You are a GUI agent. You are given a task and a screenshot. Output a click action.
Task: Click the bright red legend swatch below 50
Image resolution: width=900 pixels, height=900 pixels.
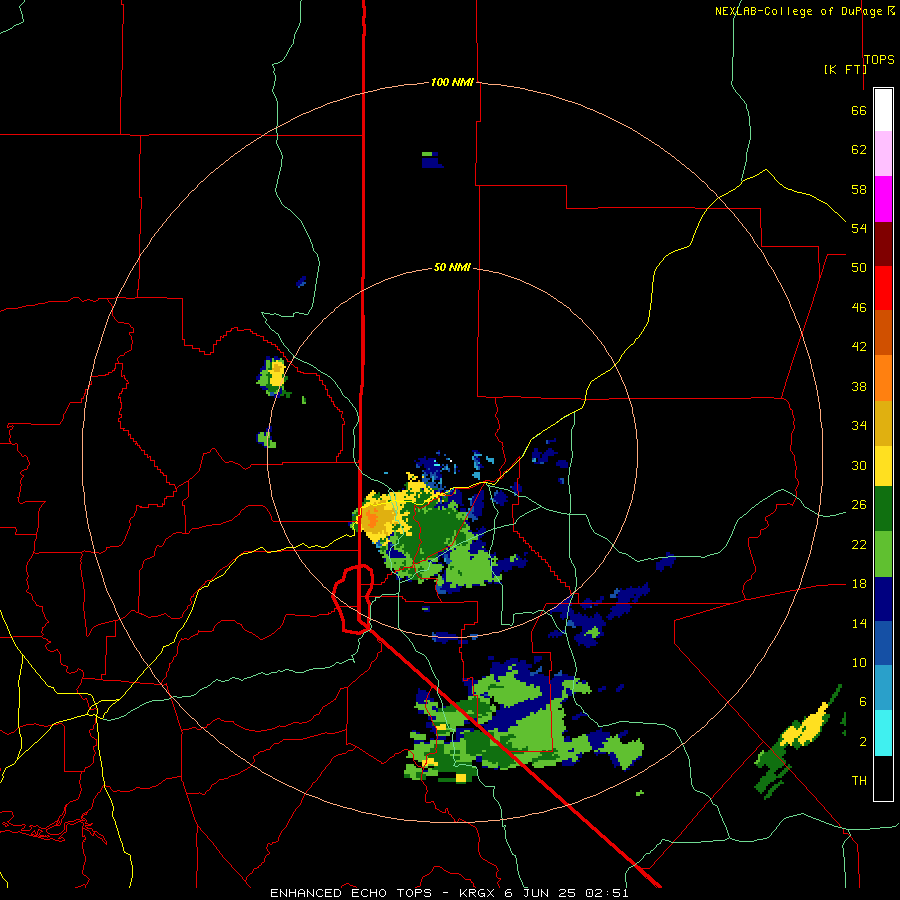point(883,288)
